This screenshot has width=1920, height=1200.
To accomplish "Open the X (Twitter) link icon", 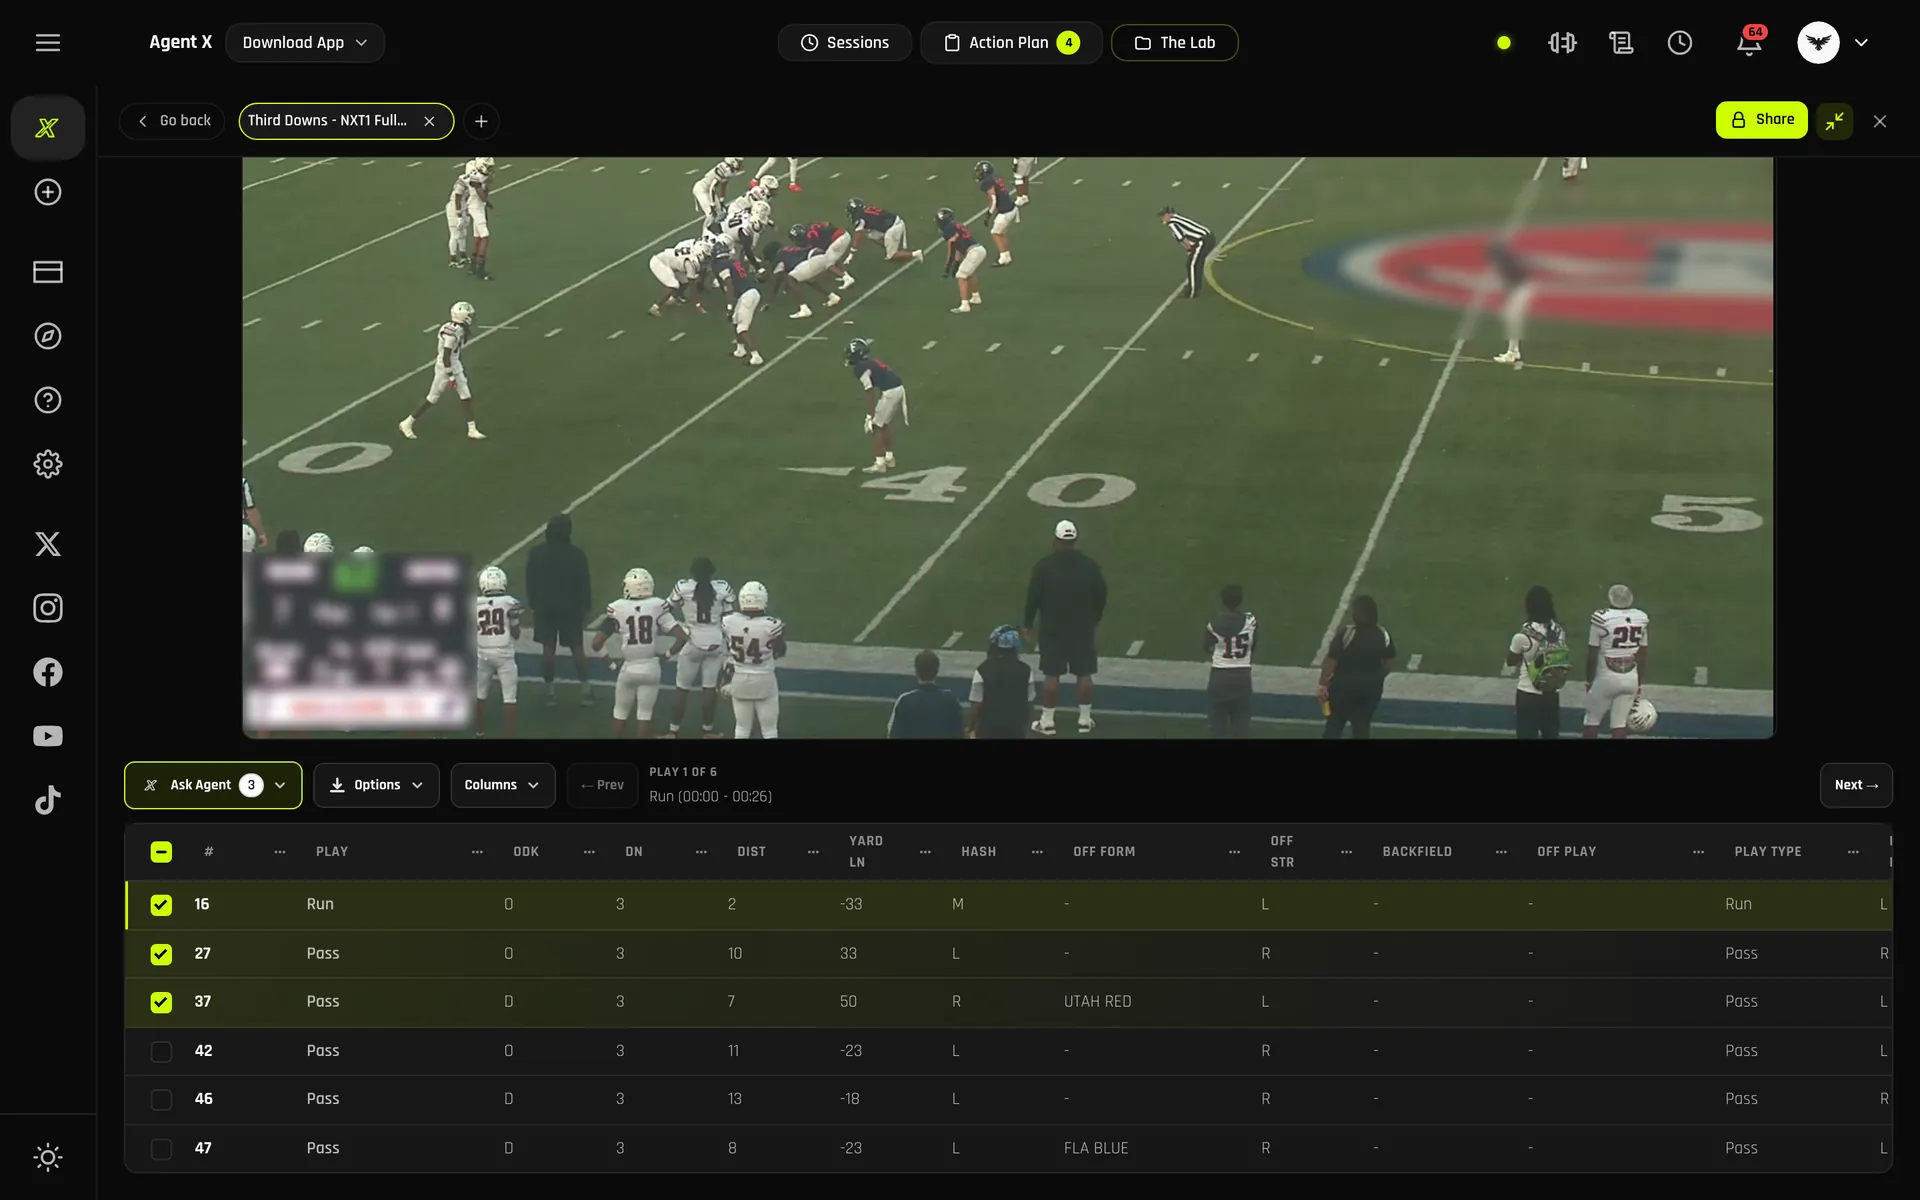I will pos(48,544).
